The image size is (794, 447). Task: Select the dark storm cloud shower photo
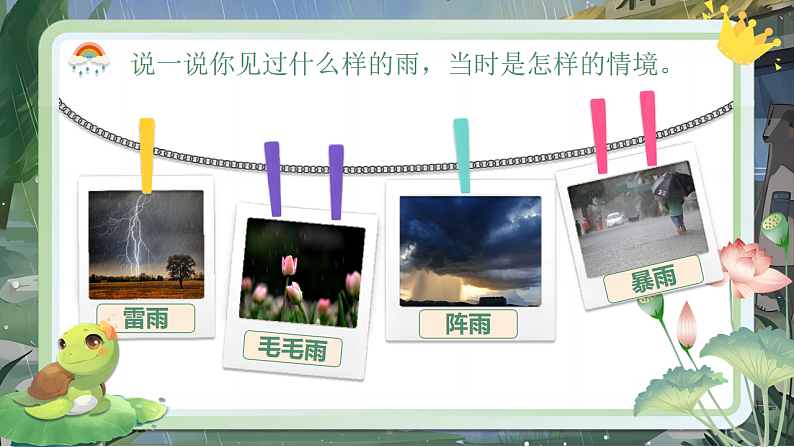(470, 251)
